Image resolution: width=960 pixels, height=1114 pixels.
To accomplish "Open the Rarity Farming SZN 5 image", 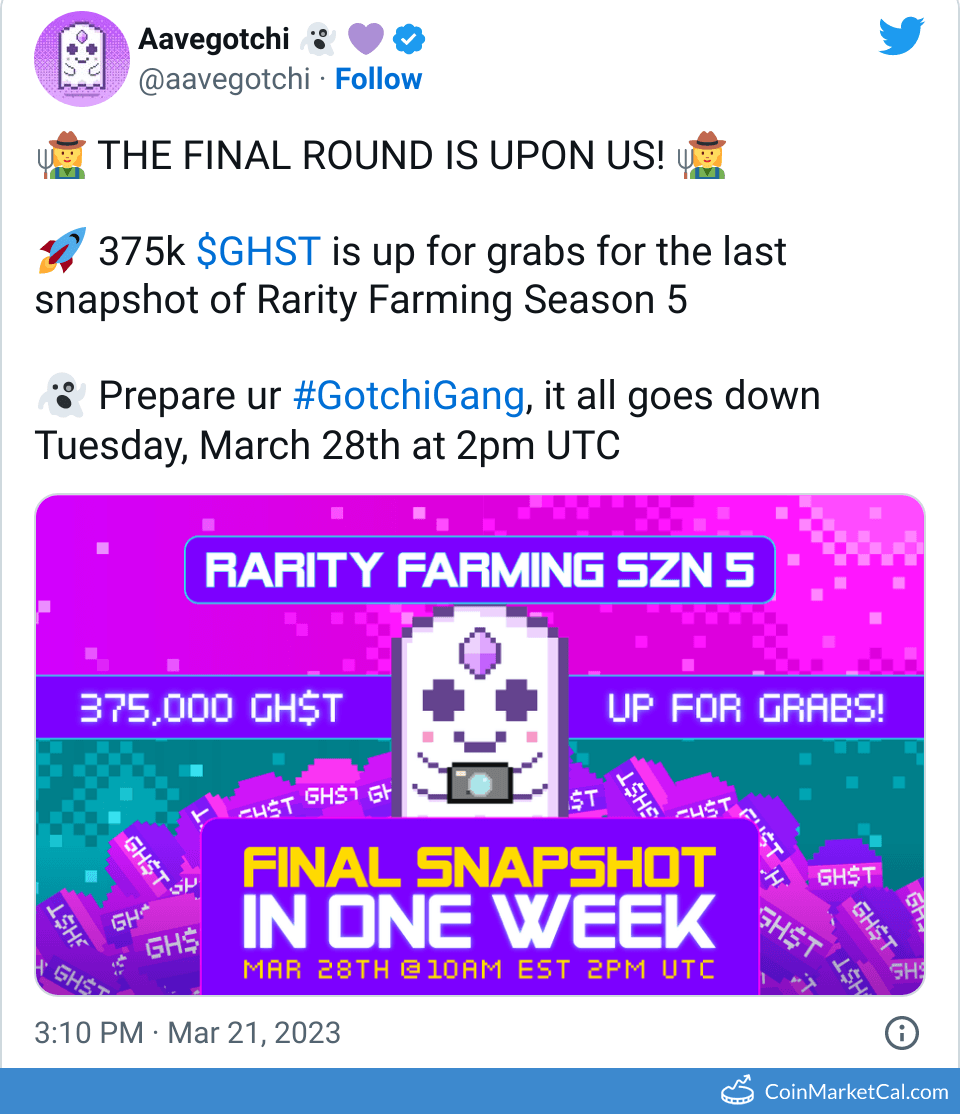I will (x=480, y=745).
